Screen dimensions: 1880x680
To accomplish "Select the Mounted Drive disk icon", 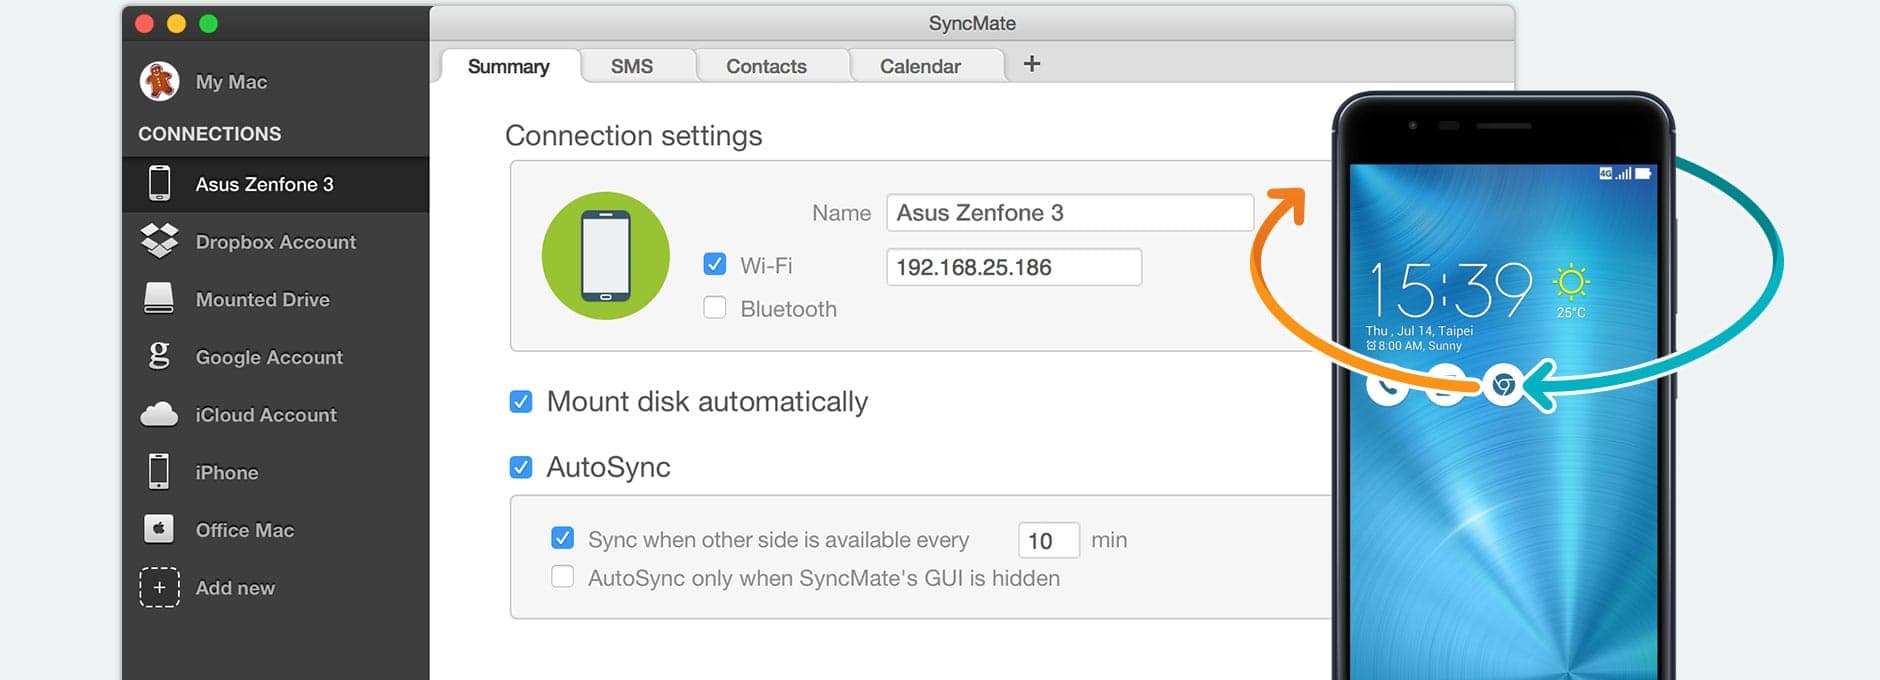I will pyautogui.click(x=159, y=298).
